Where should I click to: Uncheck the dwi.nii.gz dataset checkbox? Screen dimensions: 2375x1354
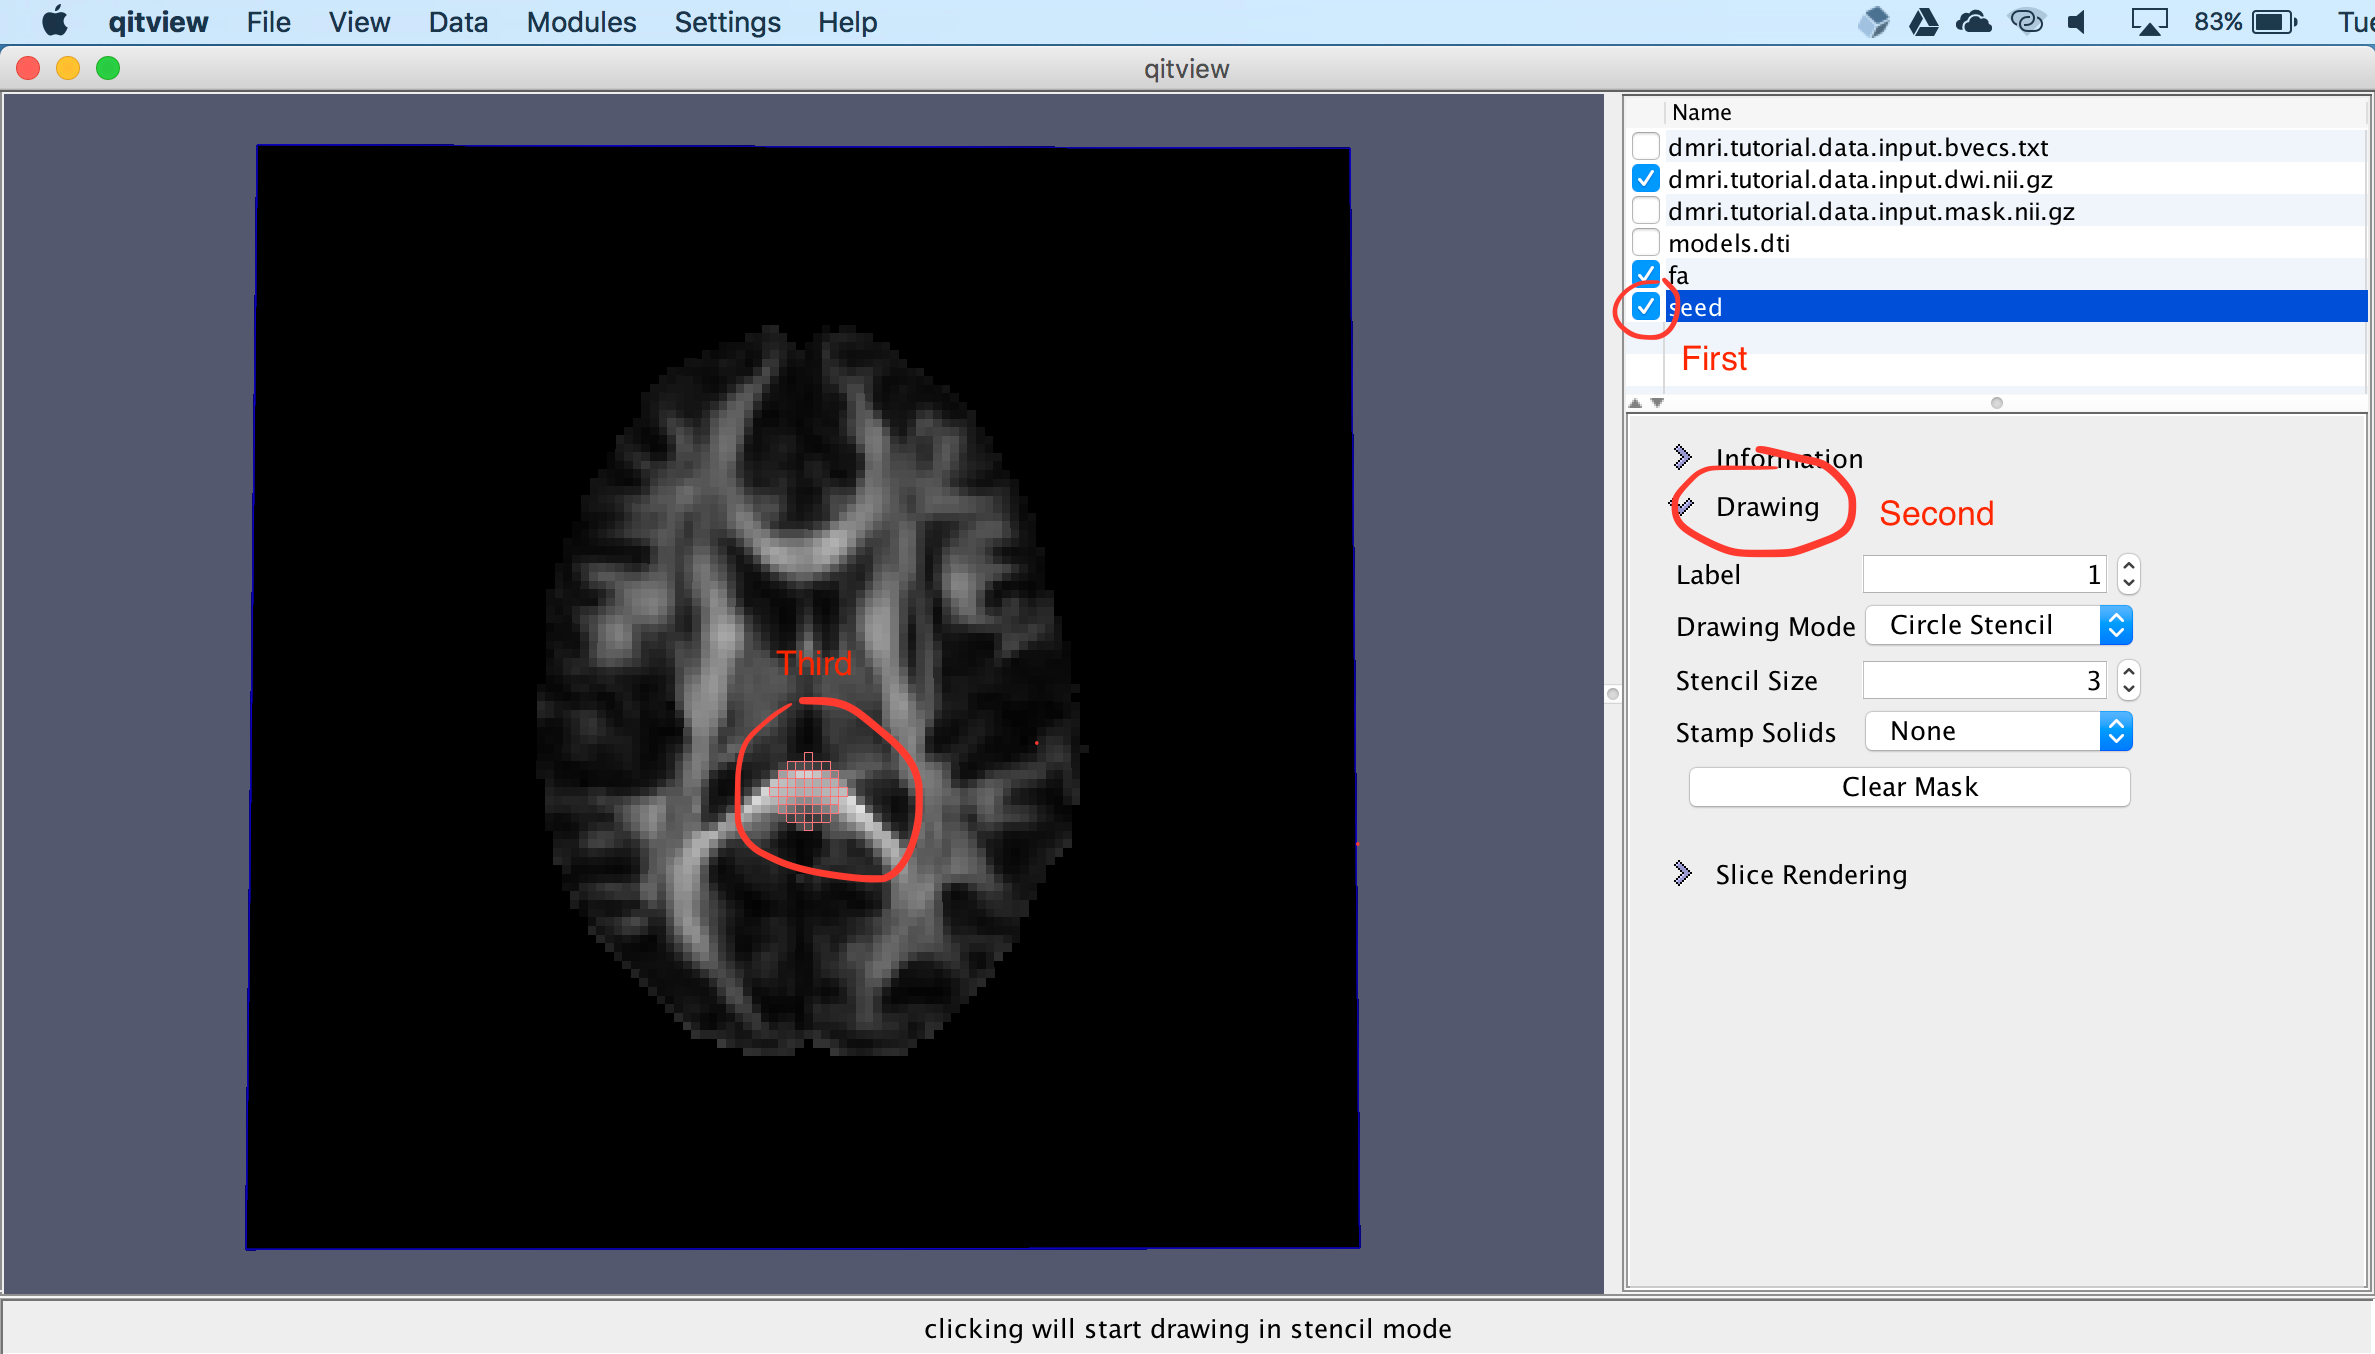pyautogui.click(x=1646, y=179)
